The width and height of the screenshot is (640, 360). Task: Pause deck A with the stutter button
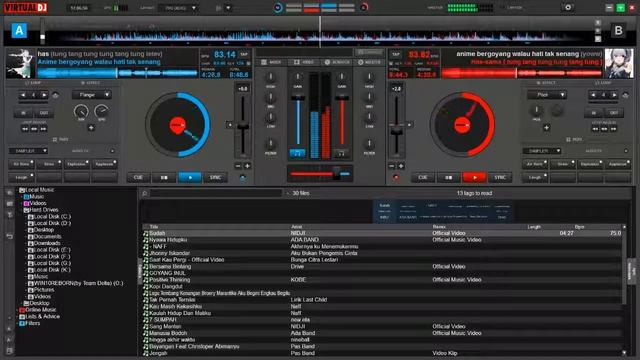pos(164,178)
